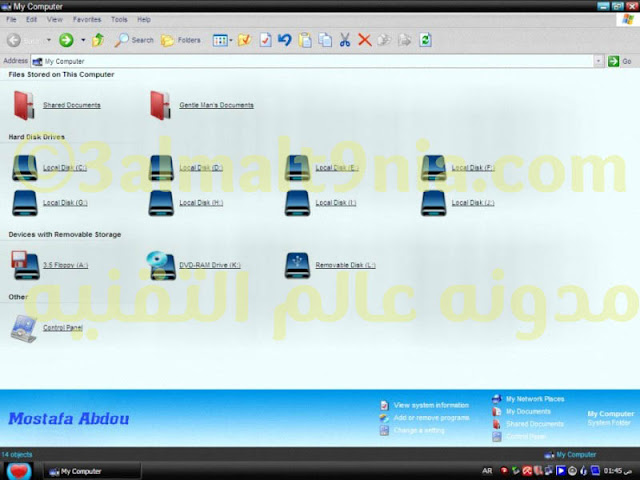Select the Shared Documents folder icon
This screenshot has height=480, width=640.
click(24, 105)
